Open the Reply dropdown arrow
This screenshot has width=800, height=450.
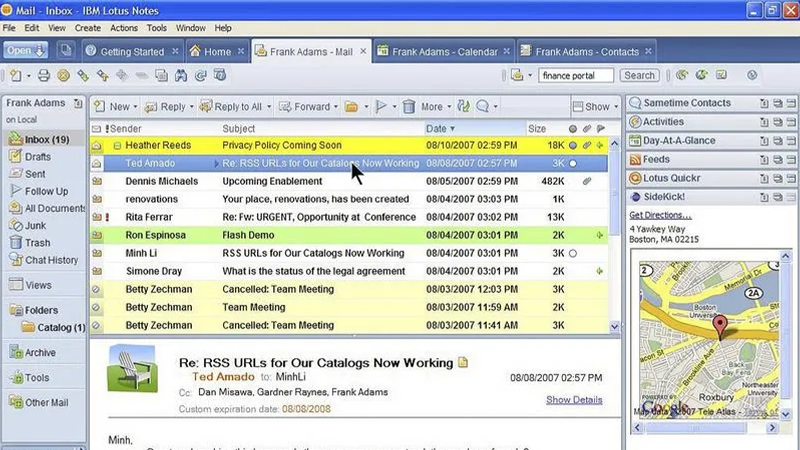tap(191, 107)
